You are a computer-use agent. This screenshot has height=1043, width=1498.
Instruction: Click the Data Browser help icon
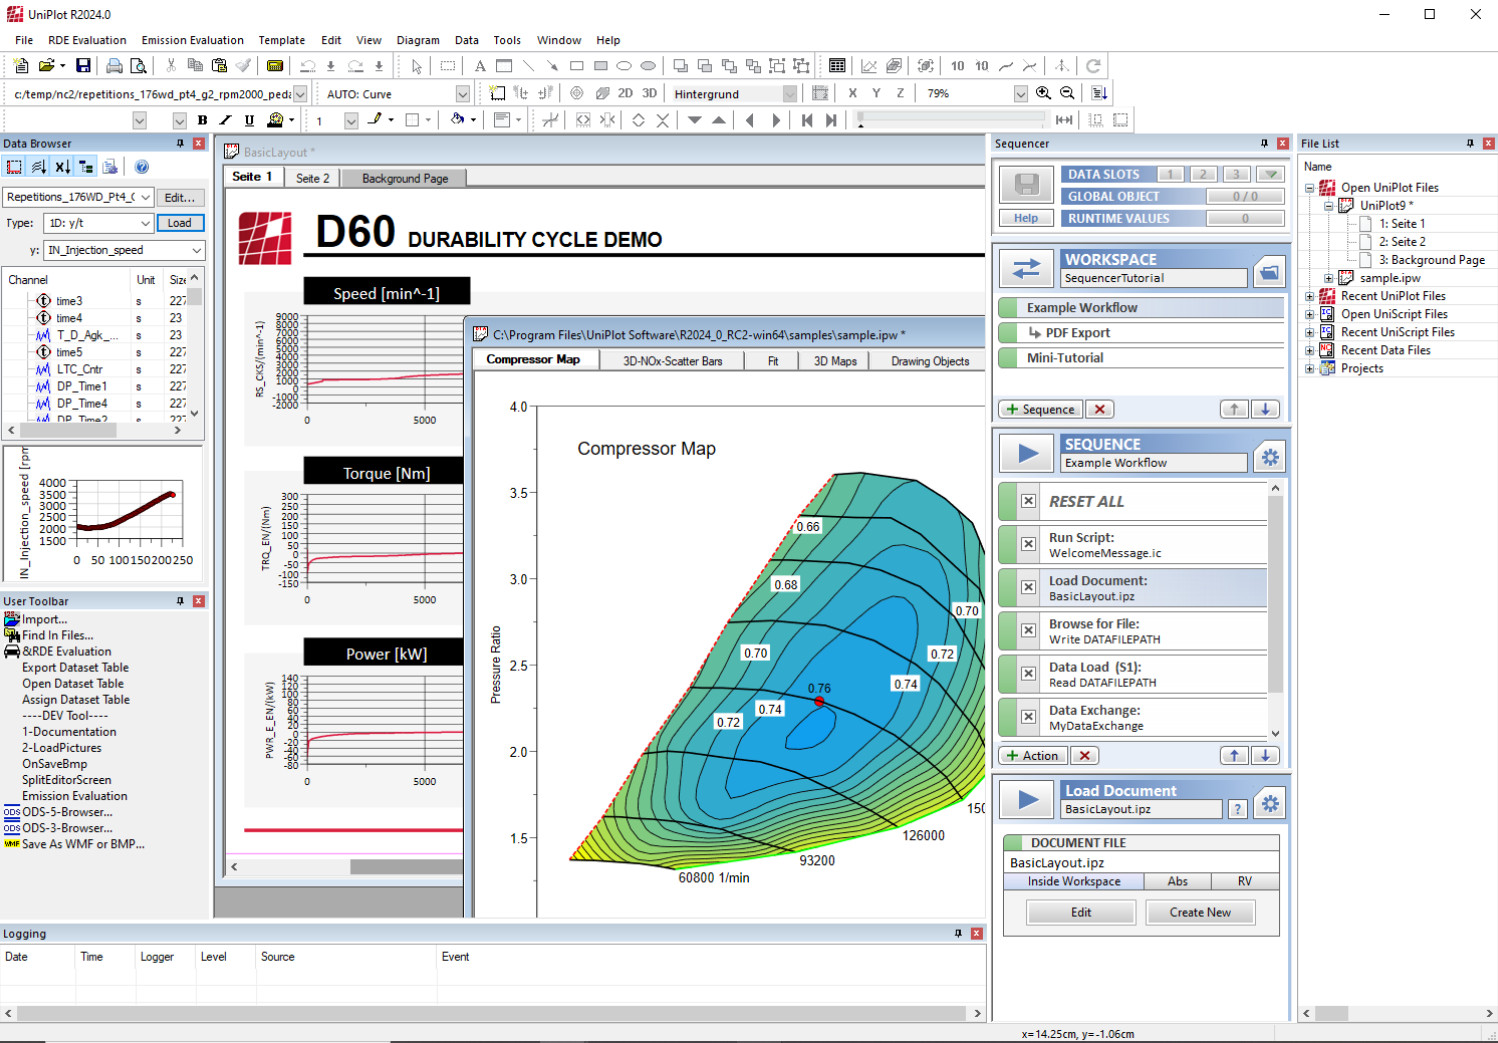(142, 167)
